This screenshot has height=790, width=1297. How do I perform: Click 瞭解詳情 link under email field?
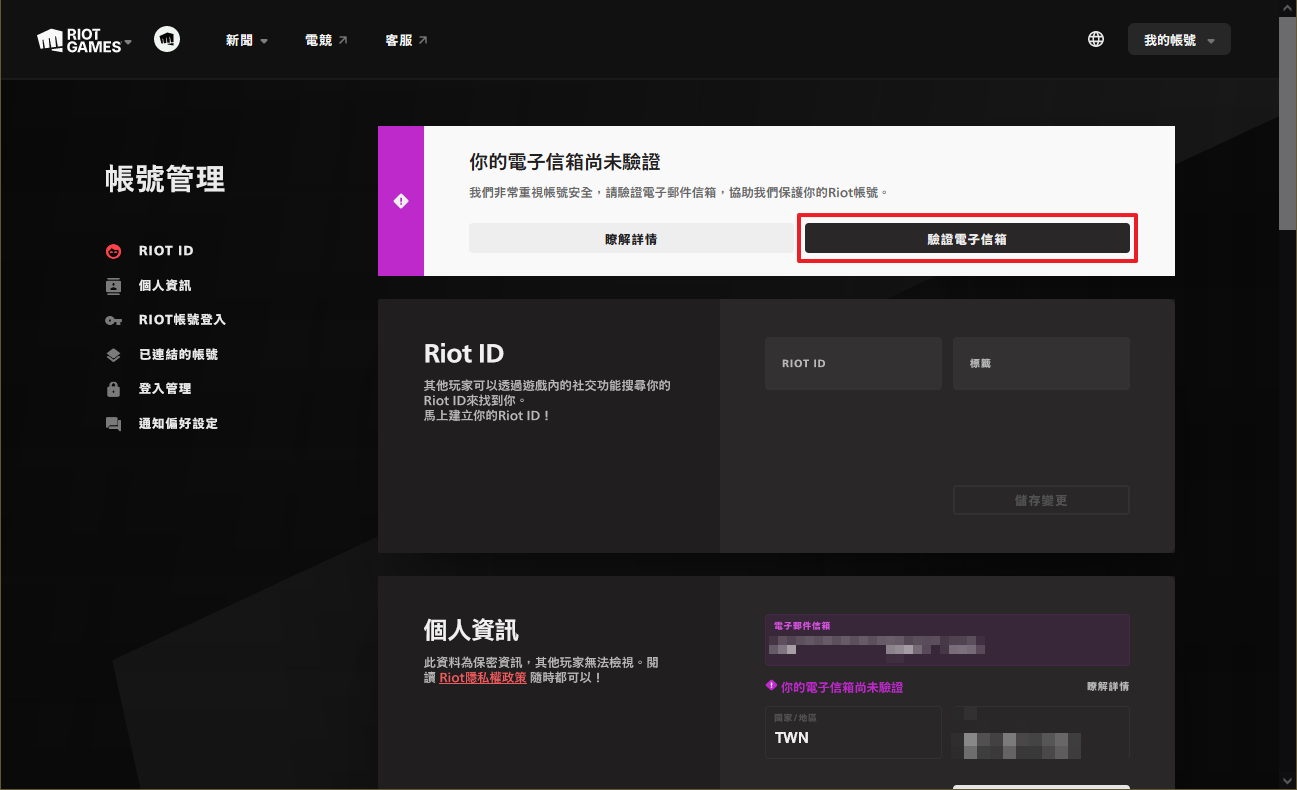1108,687
